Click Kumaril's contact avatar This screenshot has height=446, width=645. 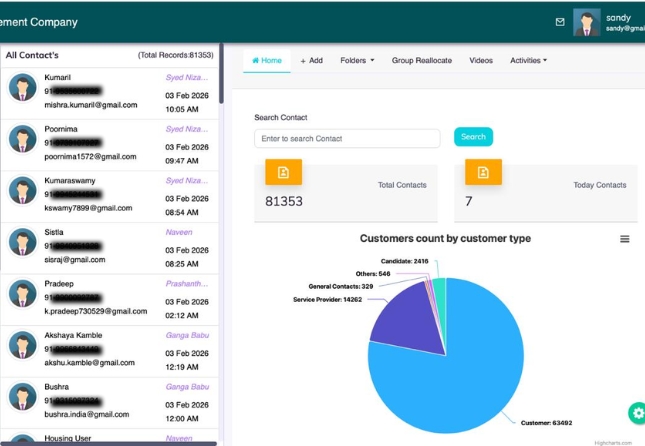[23, 88]
